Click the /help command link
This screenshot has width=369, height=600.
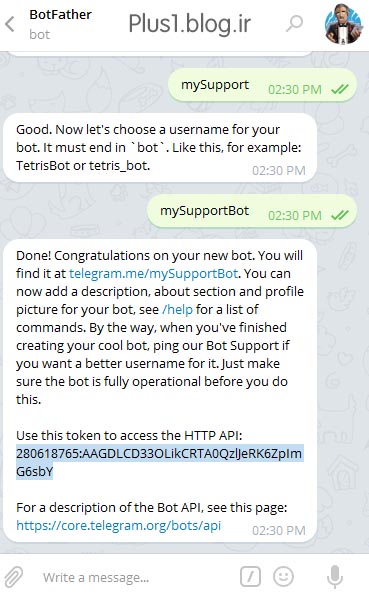point(177,309)
